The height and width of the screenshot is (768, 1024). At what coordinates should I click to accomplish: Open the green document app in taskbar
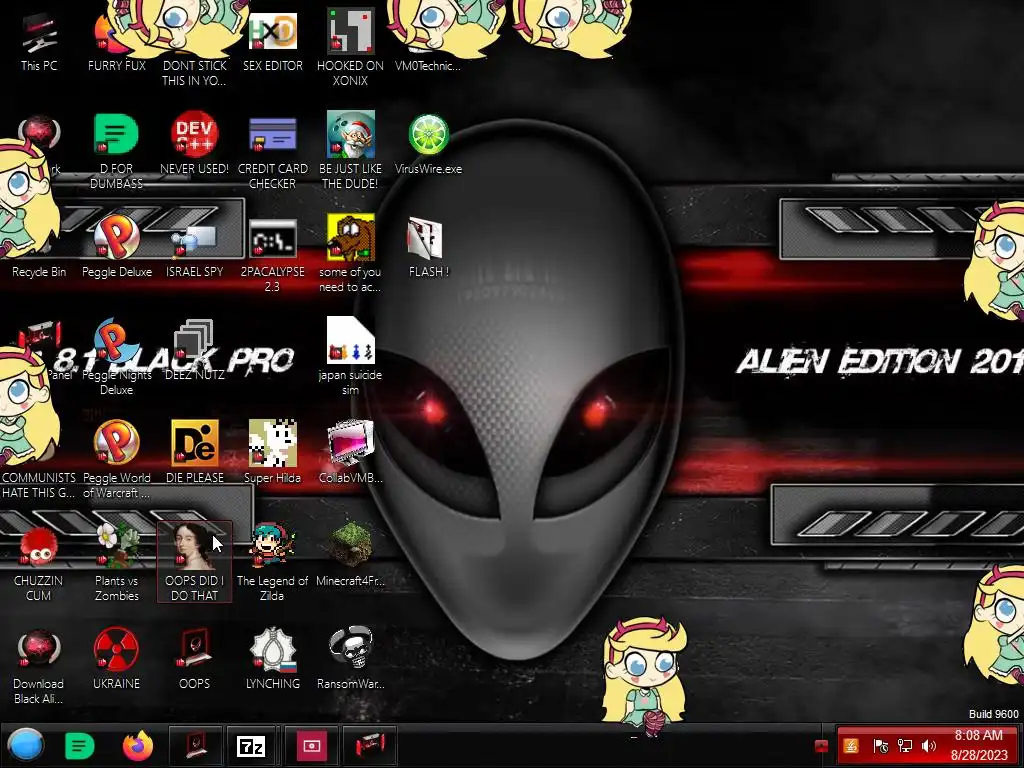(x=80, y=746)
